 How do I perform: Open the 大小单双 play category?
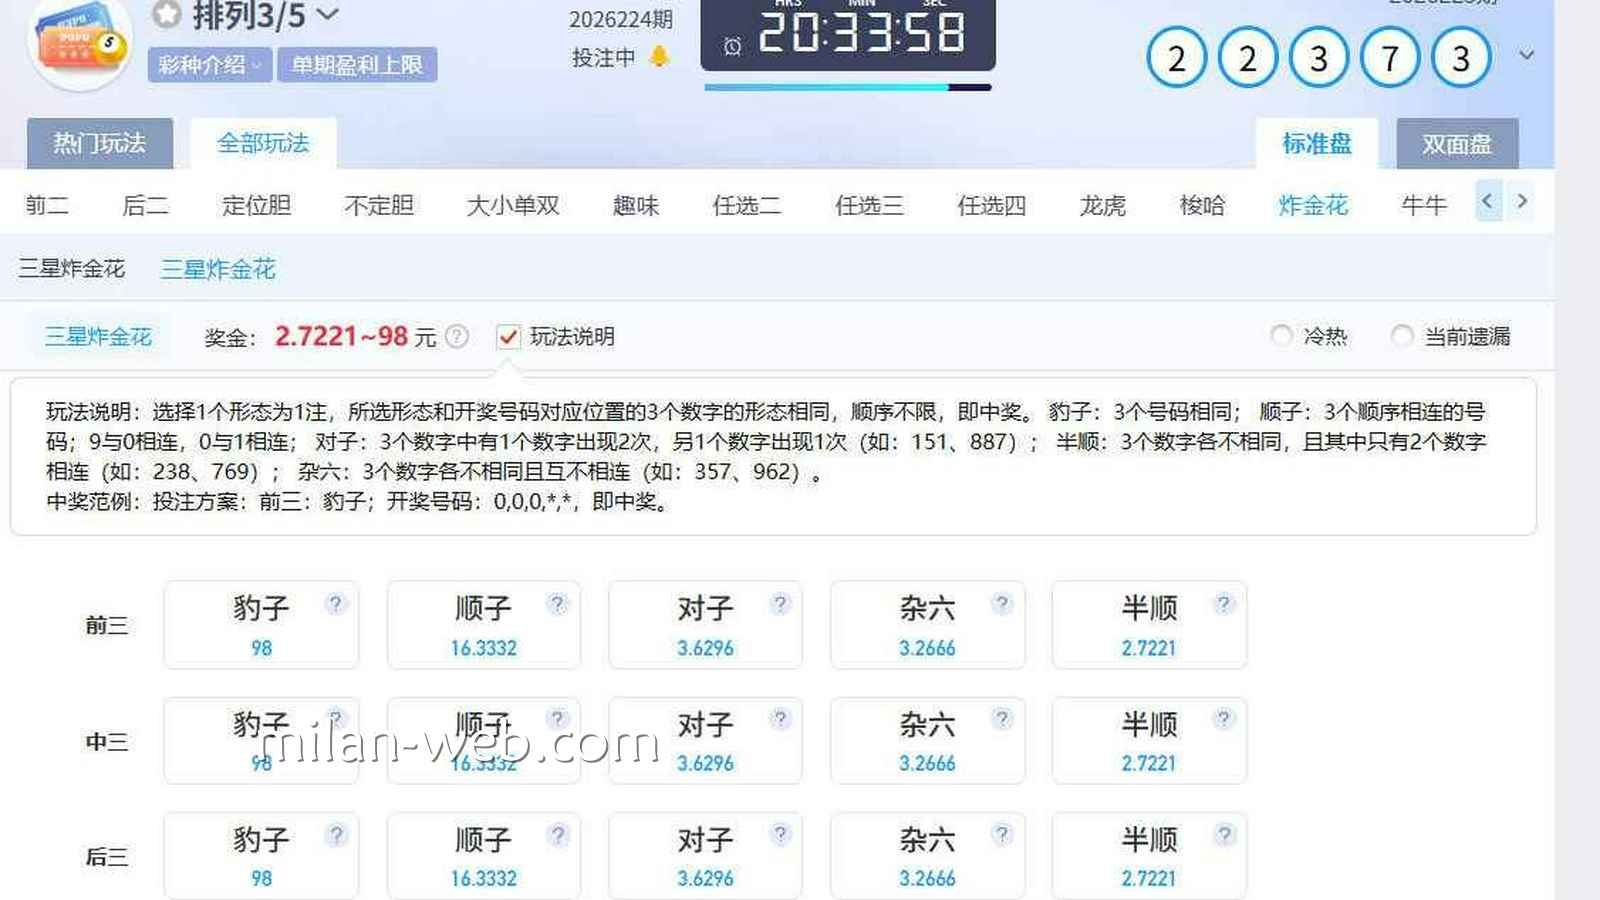tap(513, 205)
